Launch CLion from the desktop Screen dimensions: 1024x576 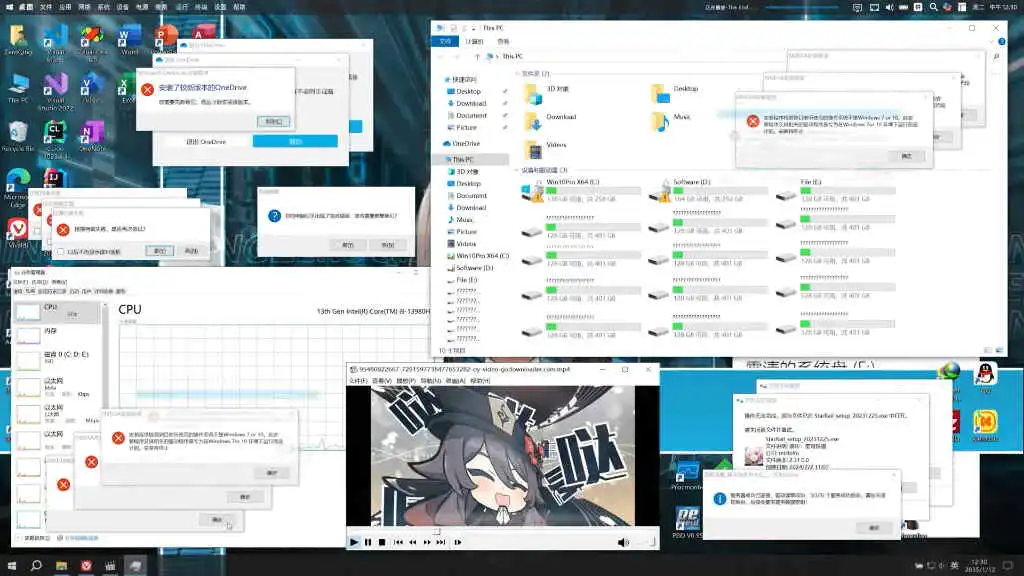pos(56,140)
